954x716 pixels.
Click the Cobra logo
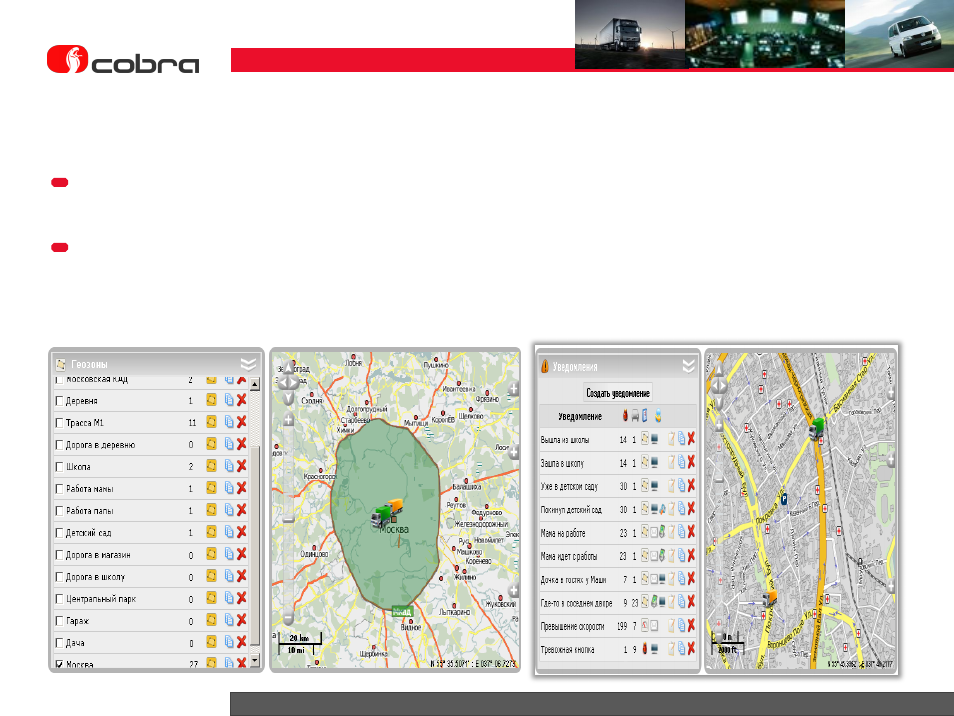124,60
